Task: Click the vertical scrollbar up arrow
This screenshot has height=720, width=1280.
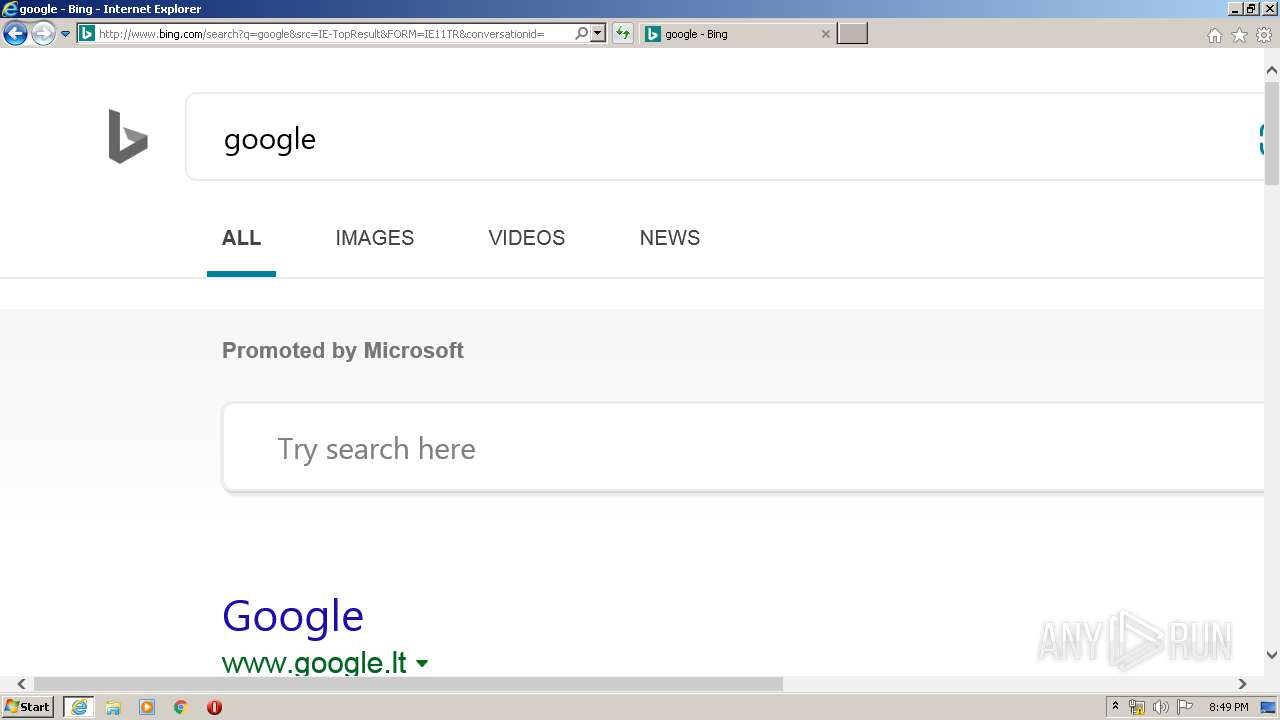Action: pos(1272,70)
